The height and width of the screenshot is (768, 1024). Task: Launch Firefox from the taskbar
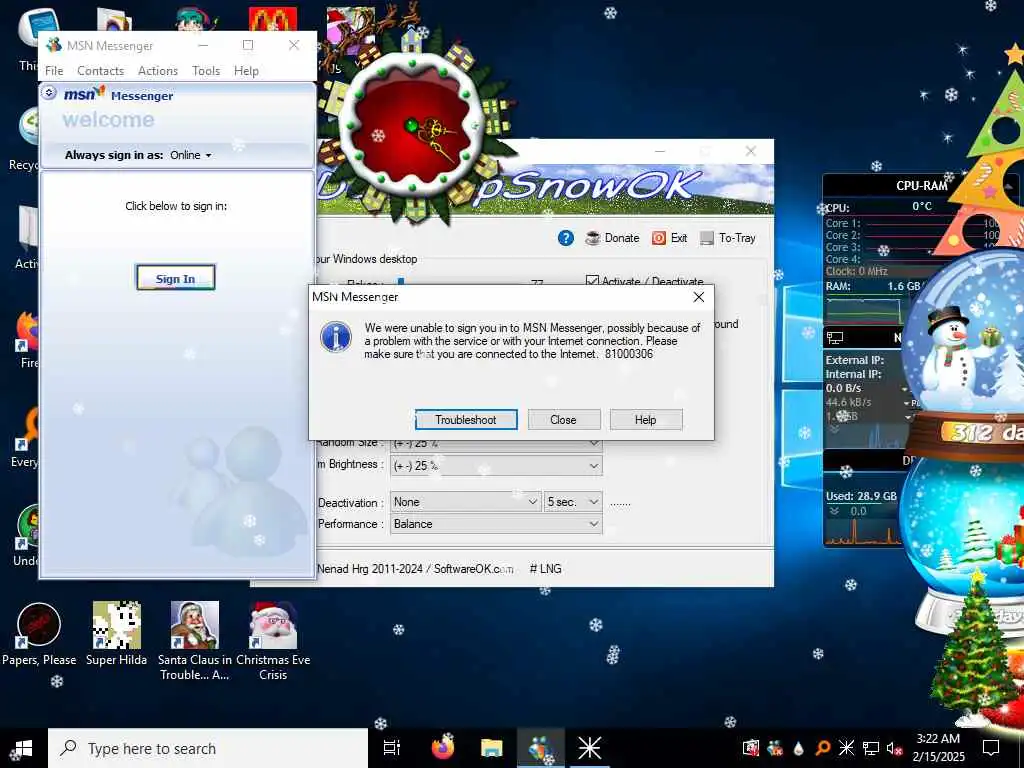point(443,748)
